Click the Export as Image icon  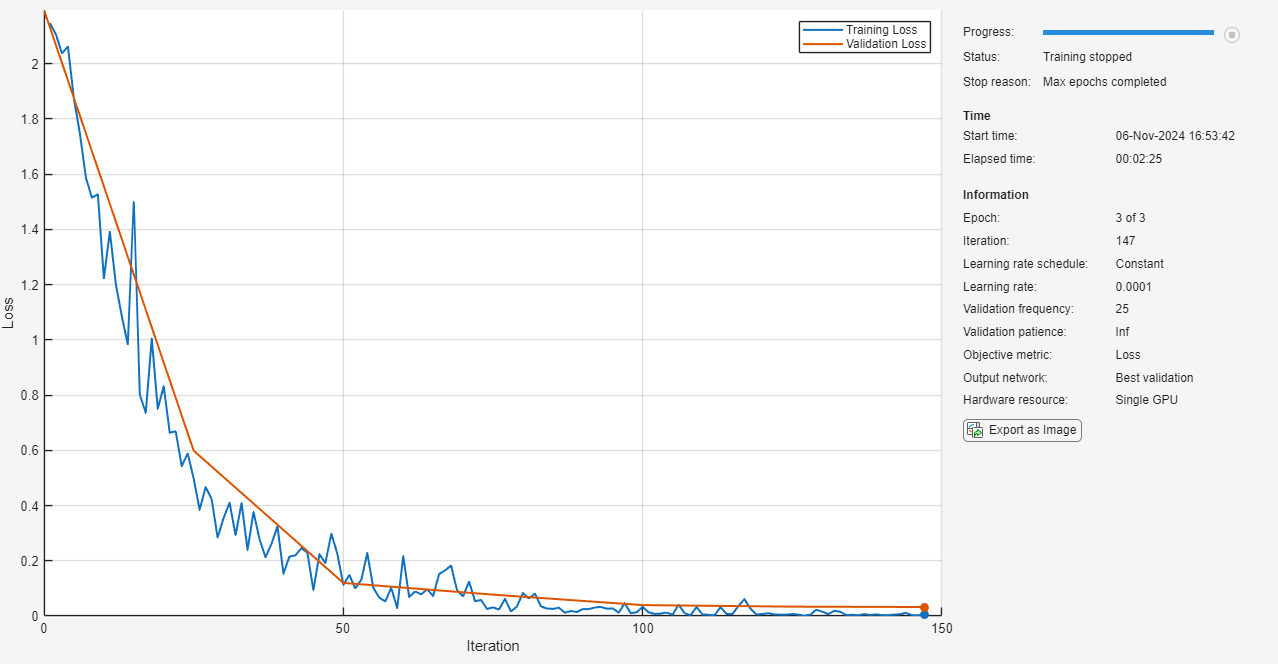click(975, 430)
